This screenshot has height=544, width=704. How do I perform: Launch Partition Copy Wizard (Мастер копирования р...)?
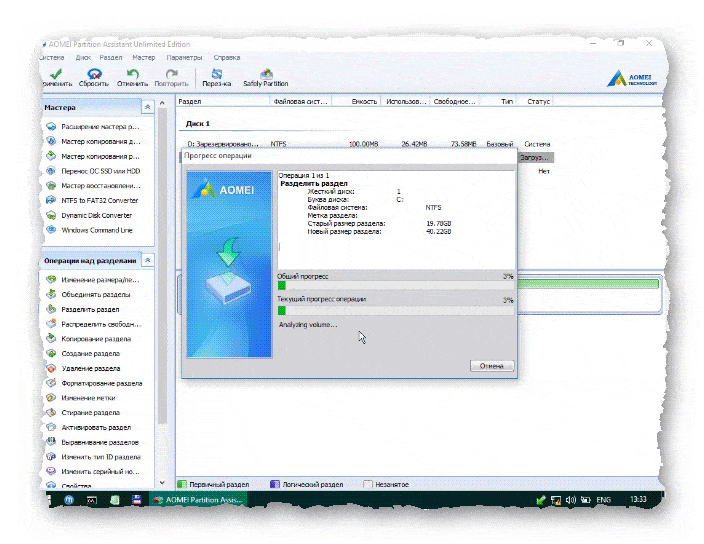(x=93, y=156)
